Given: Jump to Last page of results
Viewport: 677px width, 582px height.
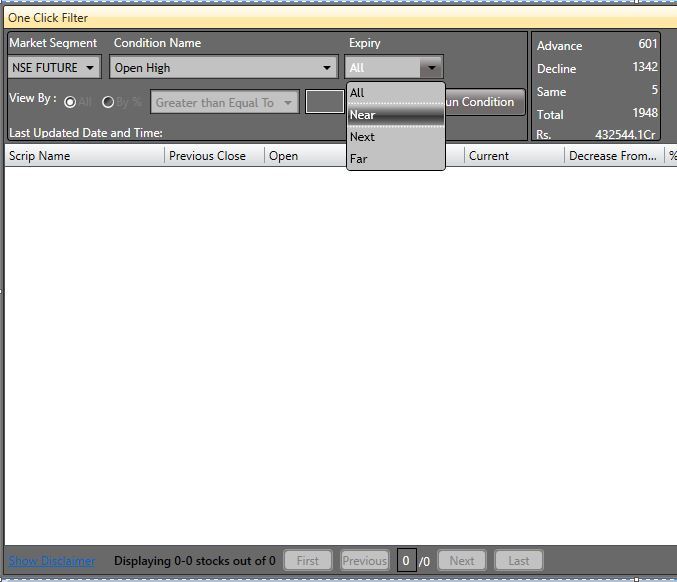Looking at the screenshot, I should 518,561.
